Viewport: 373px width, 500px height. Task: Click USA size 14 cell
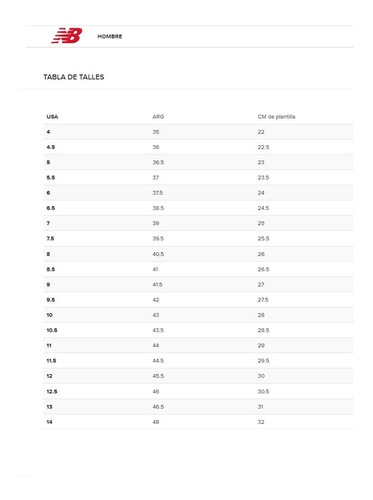coord(49,422)
